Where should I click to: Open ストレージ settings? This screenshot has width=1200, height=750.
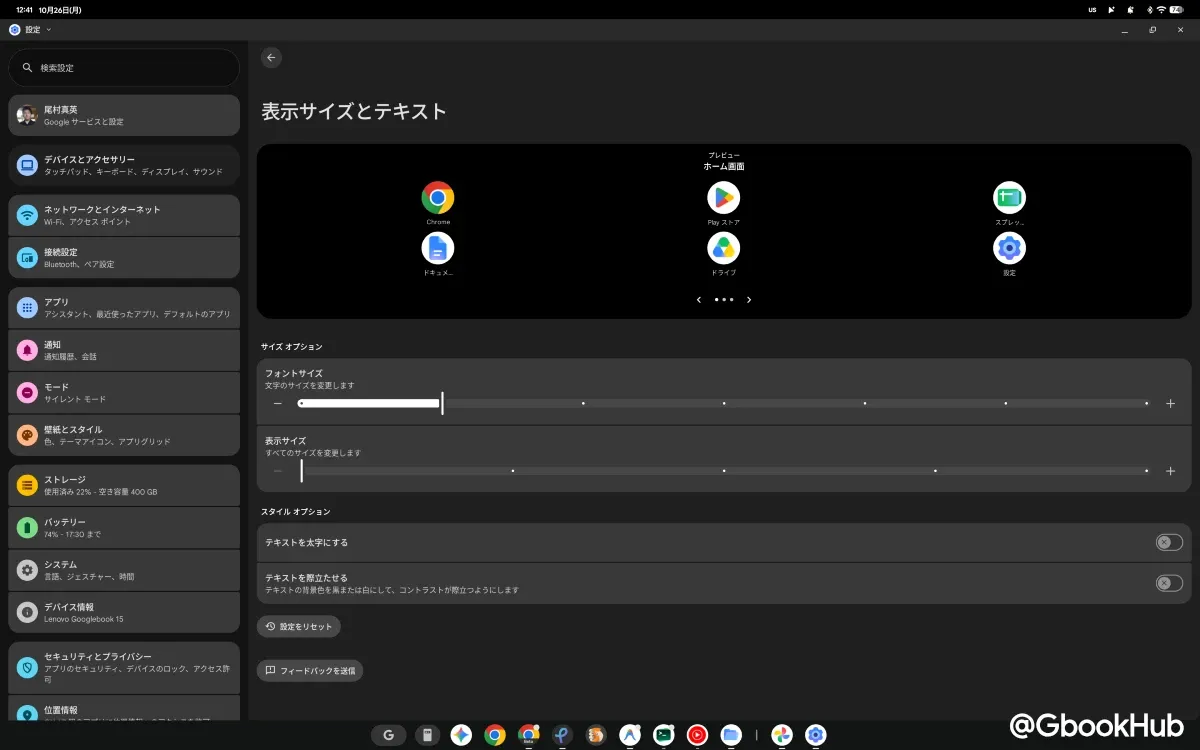pyautogui.click(x=124, y=485)
